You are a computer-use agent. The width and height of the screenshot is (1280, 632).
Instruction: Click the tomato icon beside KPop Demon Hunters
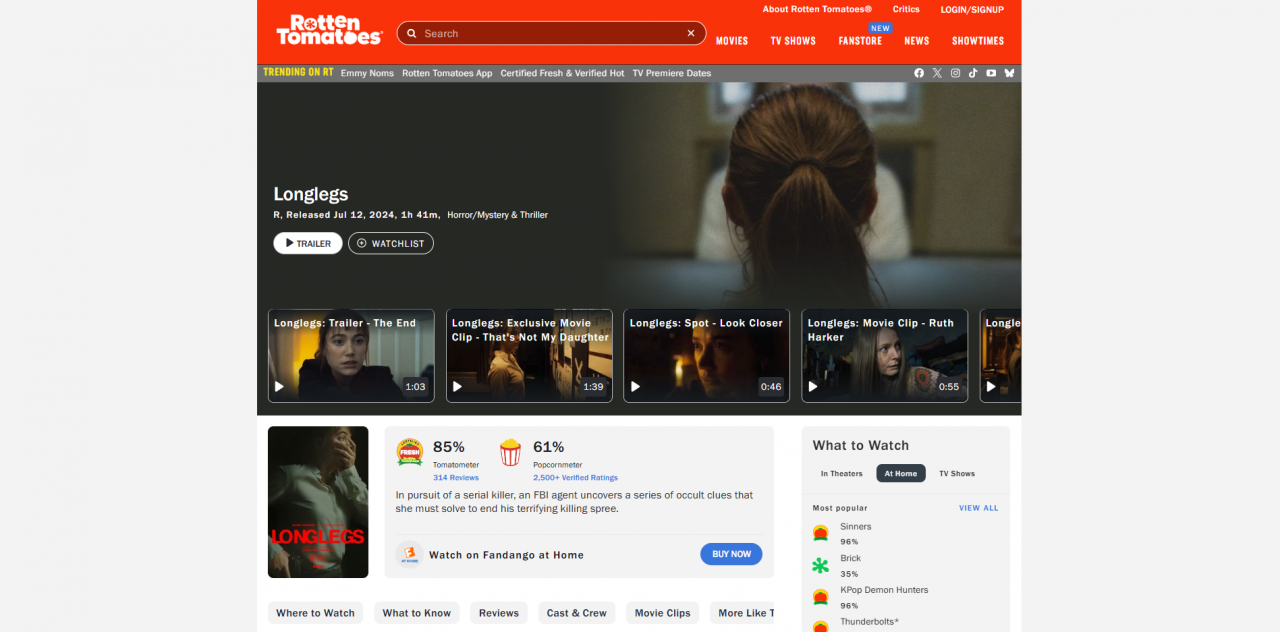point(820,597)
